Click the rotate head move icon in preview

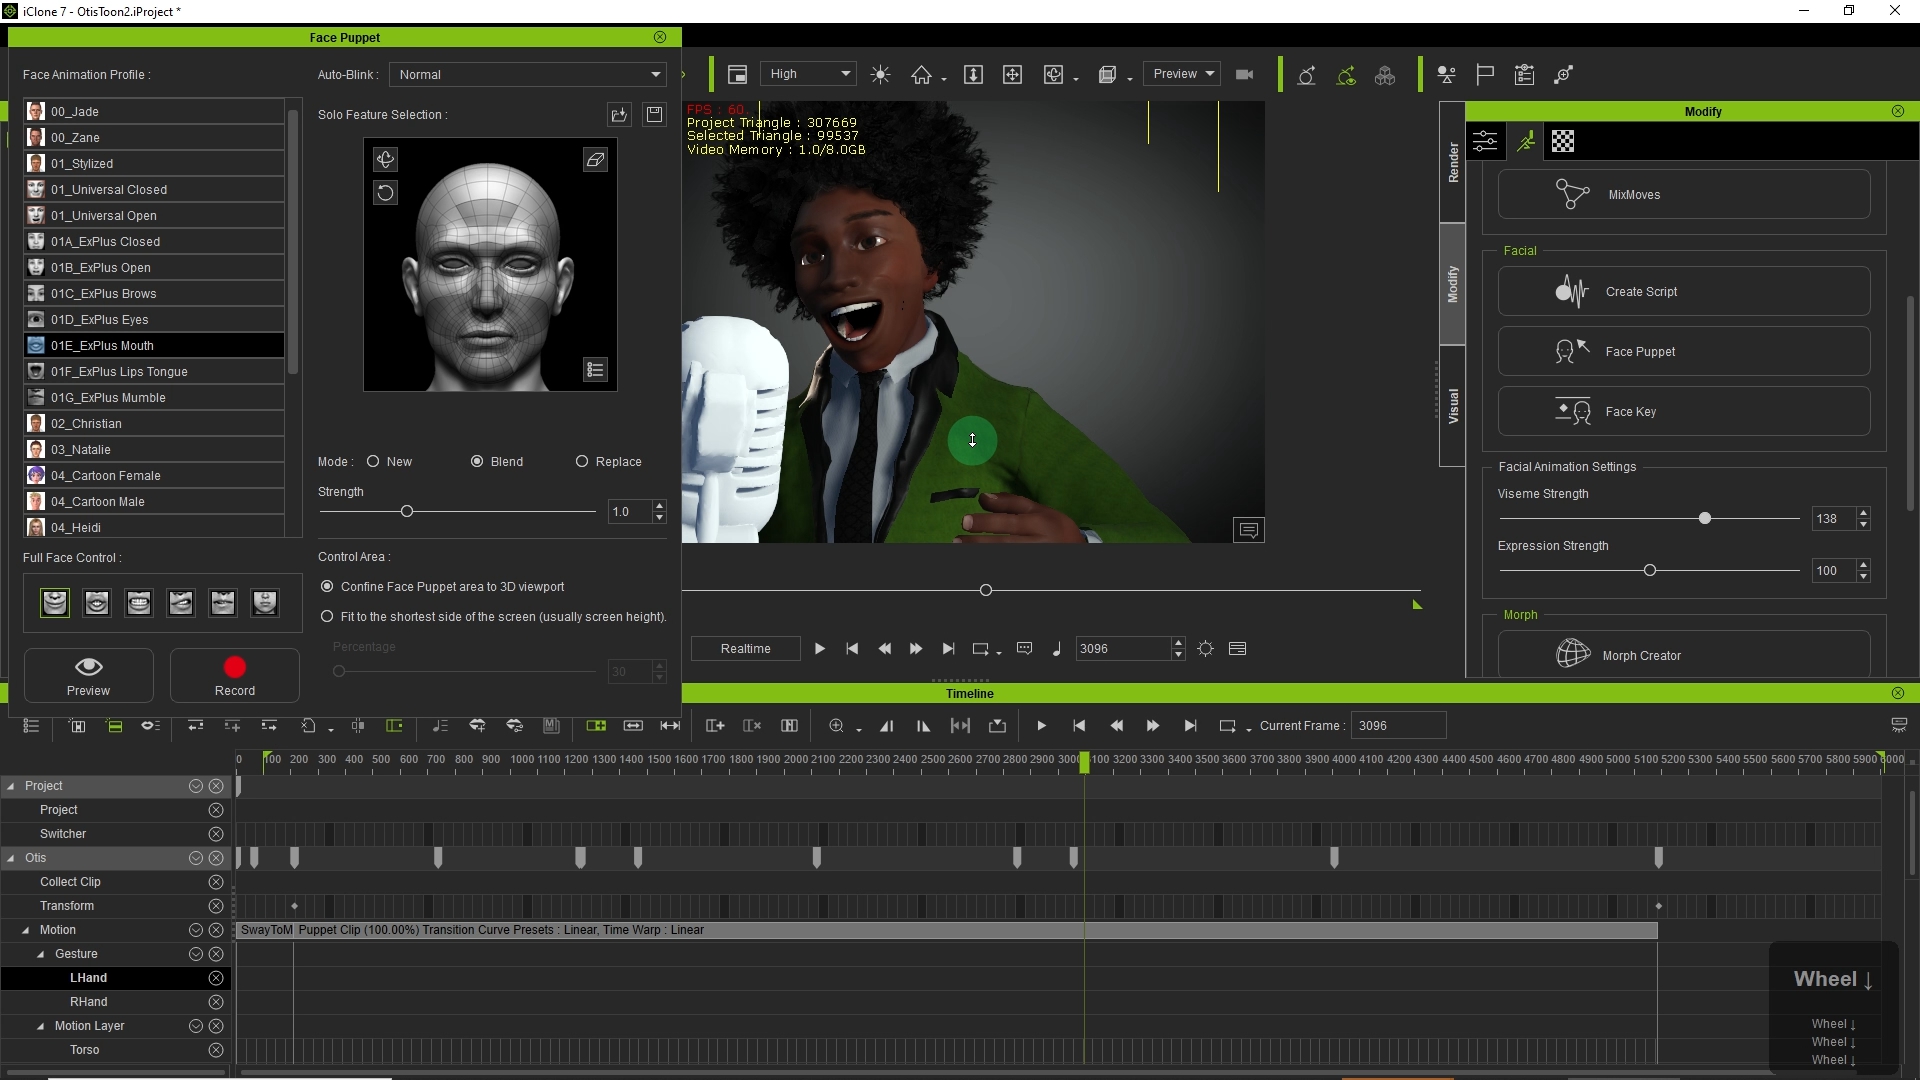click(385, 159)
